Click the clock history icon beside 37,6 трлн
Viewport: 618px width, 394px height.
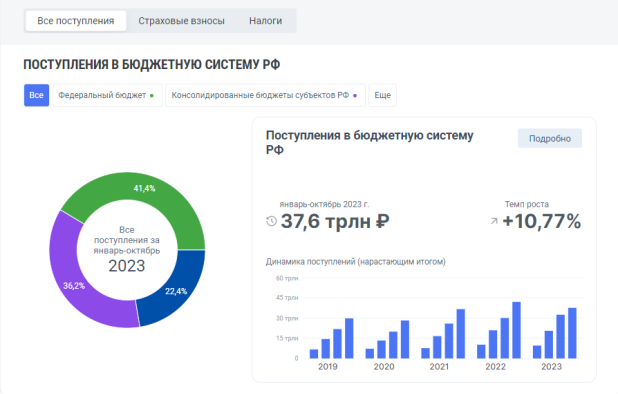tap(271, 221)
